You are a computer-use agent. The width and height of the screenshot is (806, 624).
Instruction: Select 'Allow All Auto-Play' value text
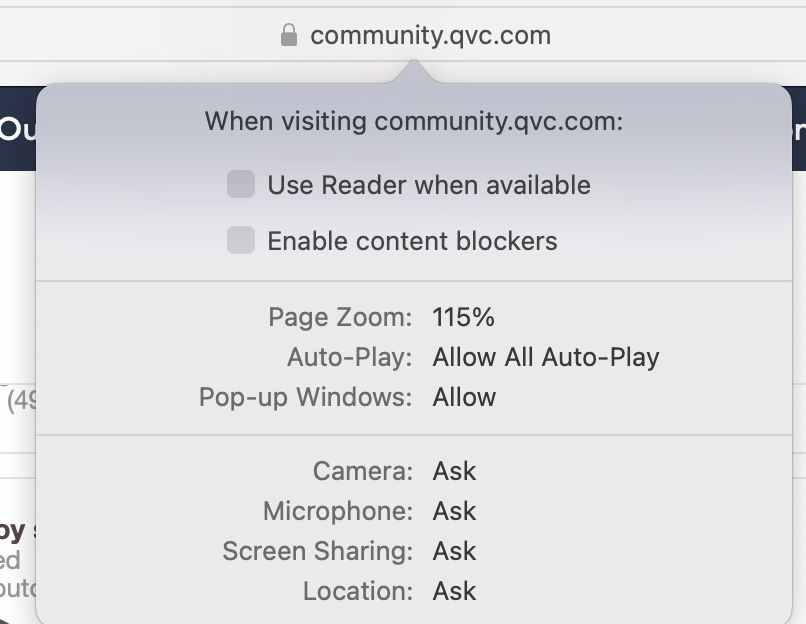pyautogui.click(x=546, y=357)
